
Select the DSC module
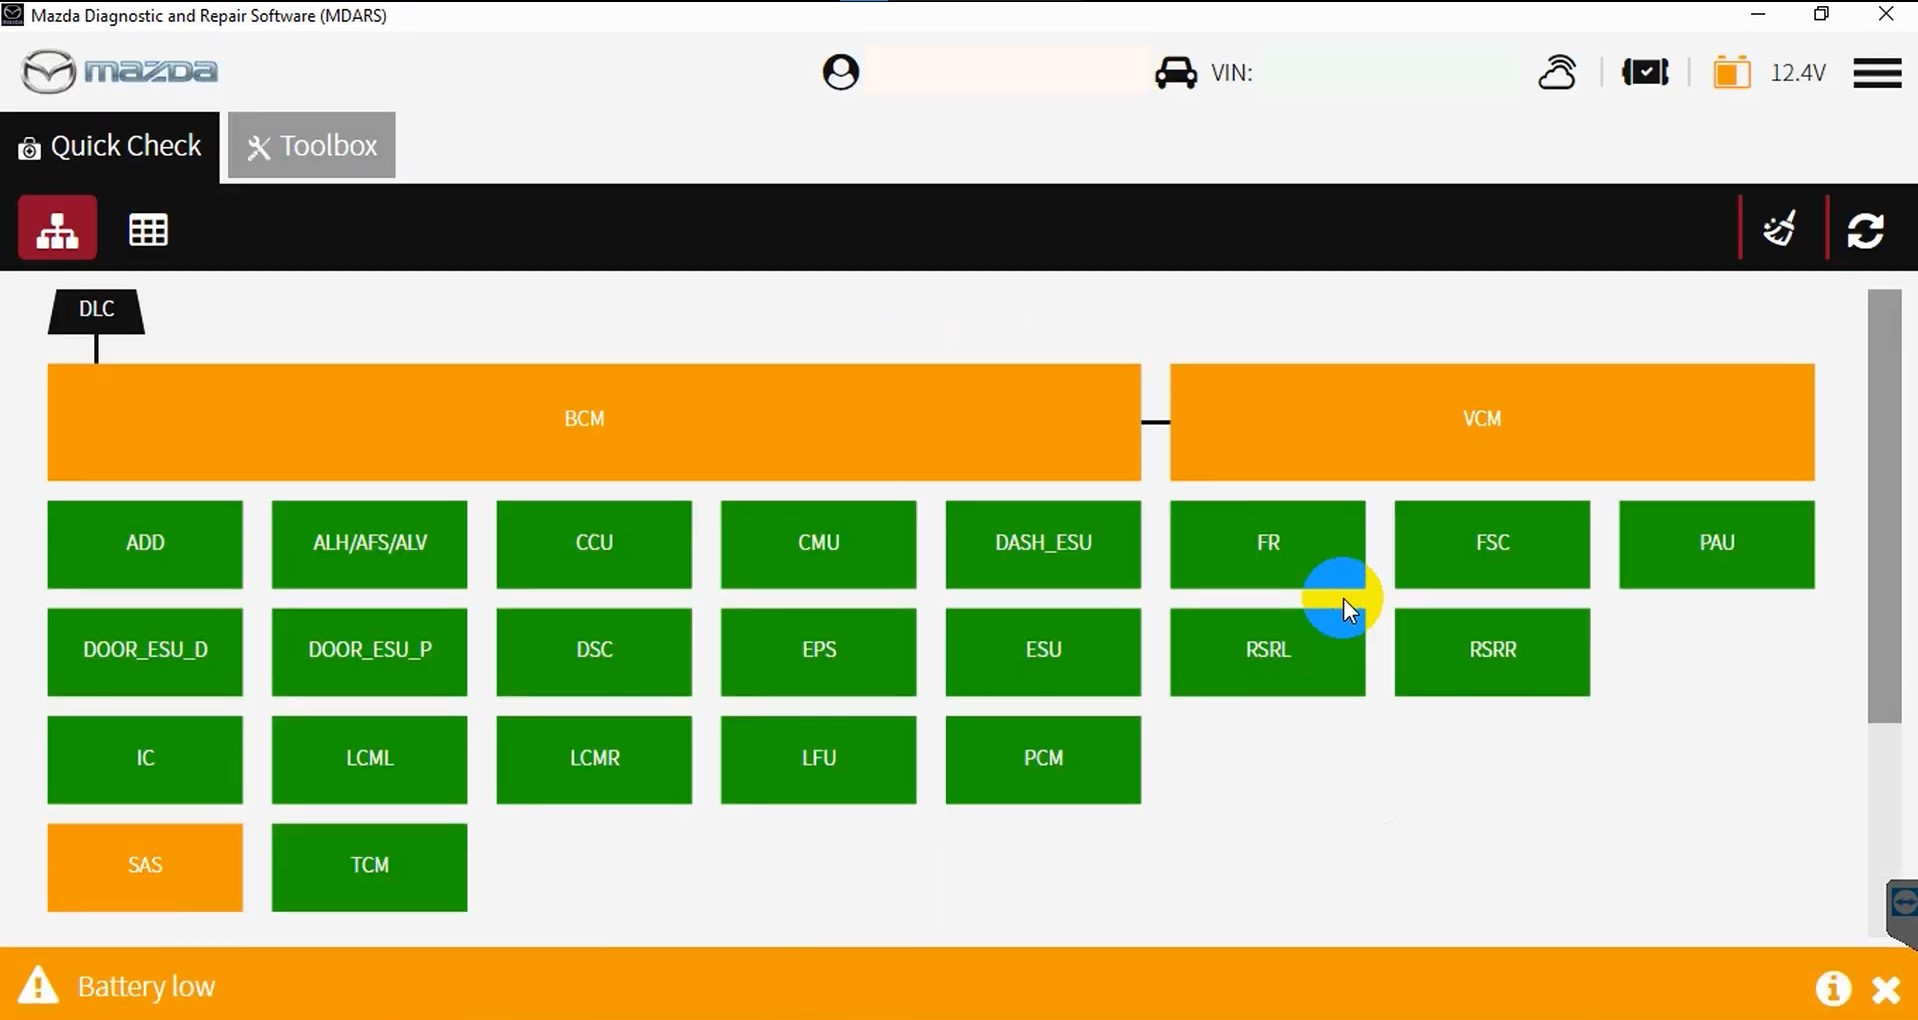(x=594, y=652)
